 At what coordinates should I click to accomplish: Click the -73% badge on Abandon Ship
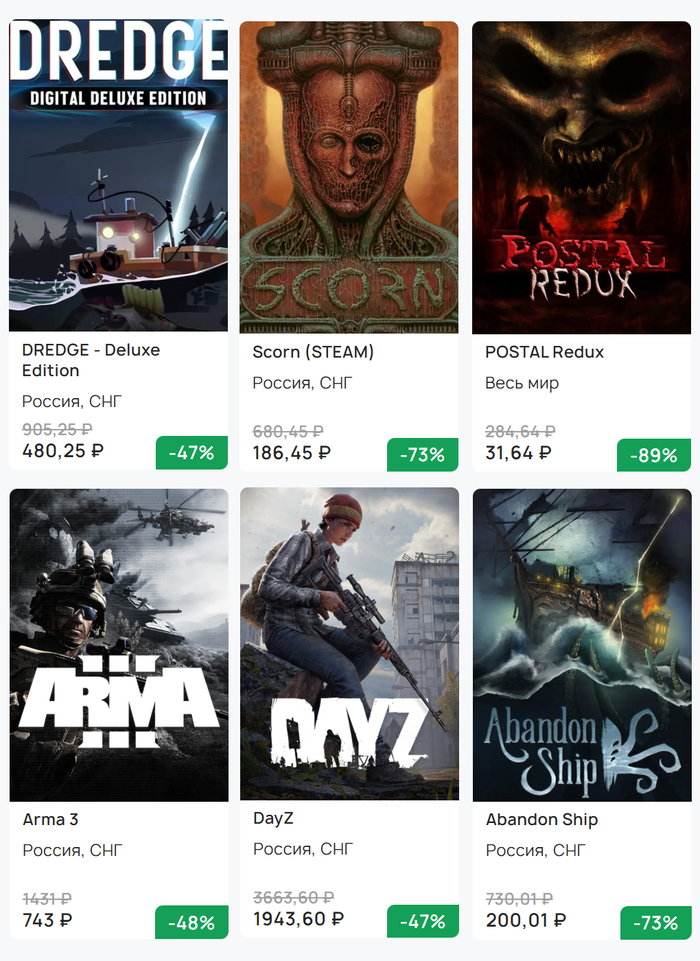654,922
